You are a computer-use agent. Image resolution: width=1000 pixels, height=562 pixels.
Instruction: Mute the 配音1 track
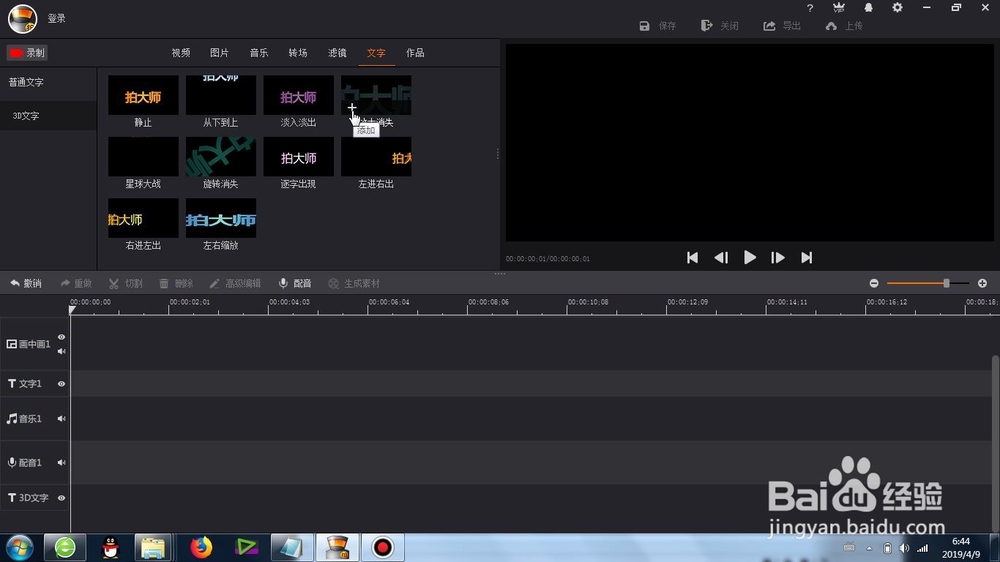coord(61,463)
